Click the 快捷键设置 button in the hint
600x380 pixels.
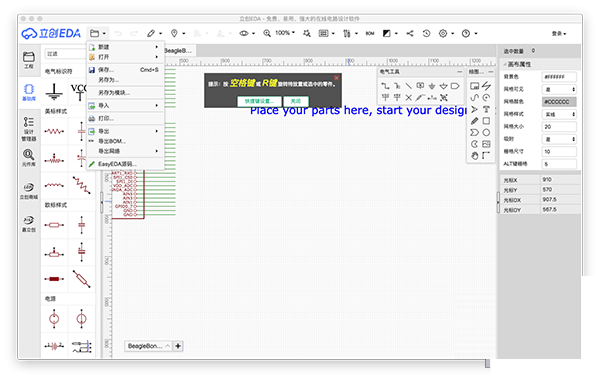(259, 101)
